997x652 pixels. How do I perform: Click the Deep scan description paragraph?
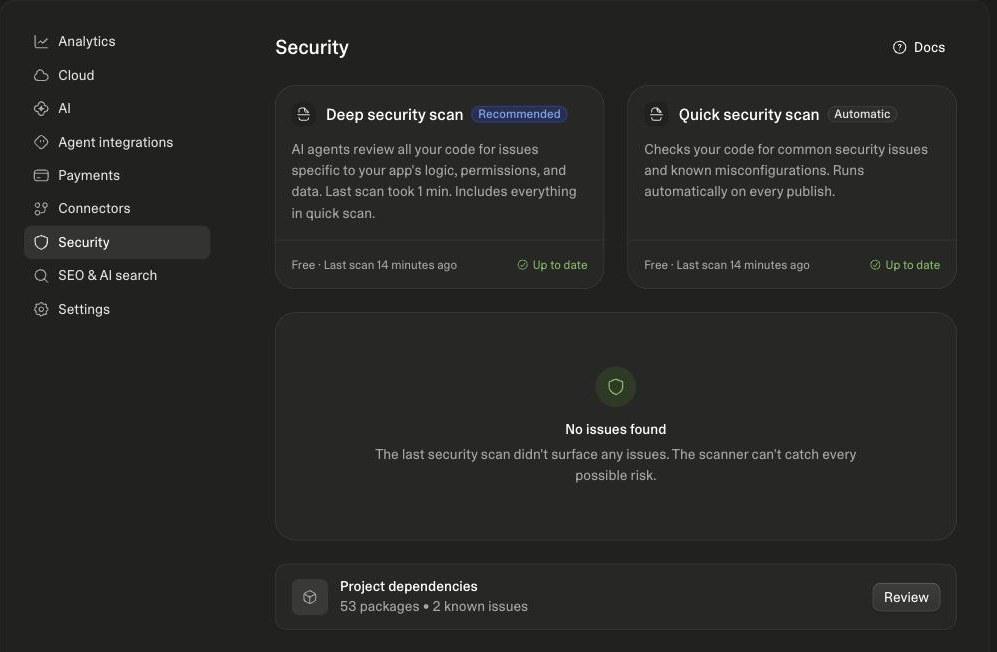[x=434, y=181]
